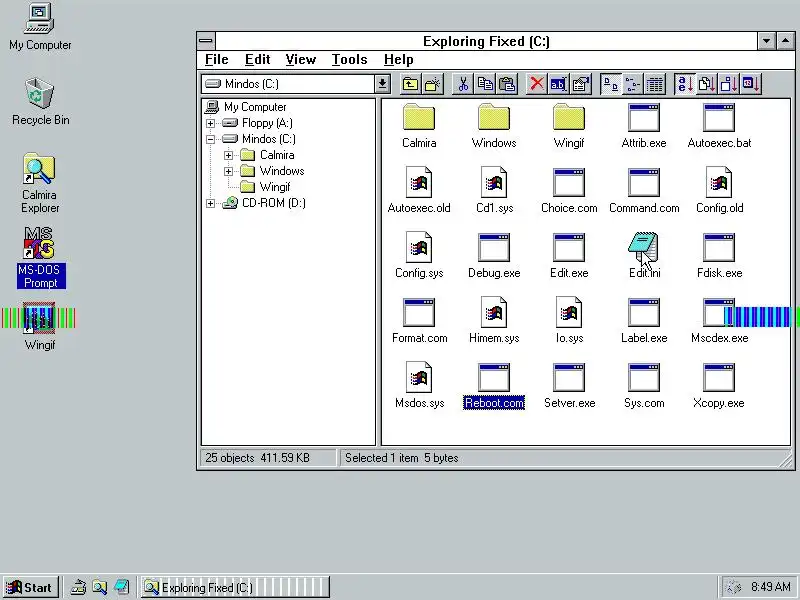
Task: Click the Start button on taskbar
Action: [x=30, y=587]
